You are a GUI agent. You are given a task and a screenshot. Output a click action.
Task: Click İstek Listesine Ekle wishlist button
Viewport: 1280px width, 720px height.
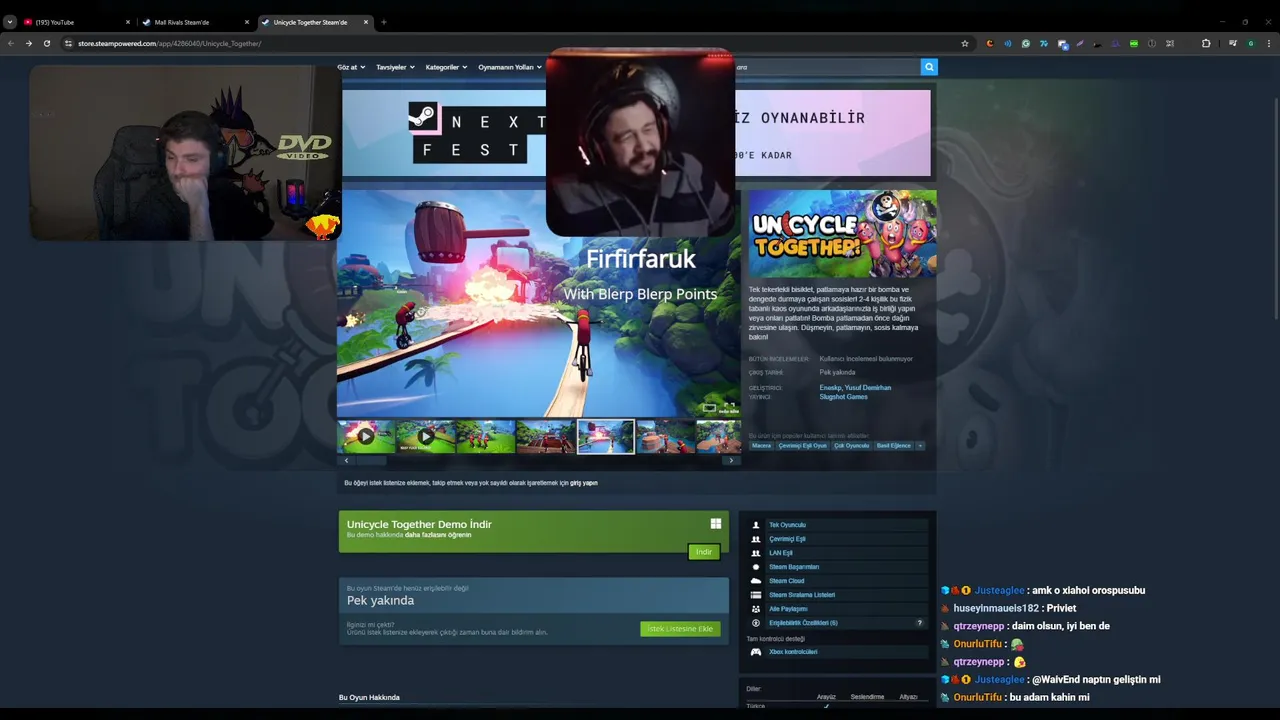point(680,629)
